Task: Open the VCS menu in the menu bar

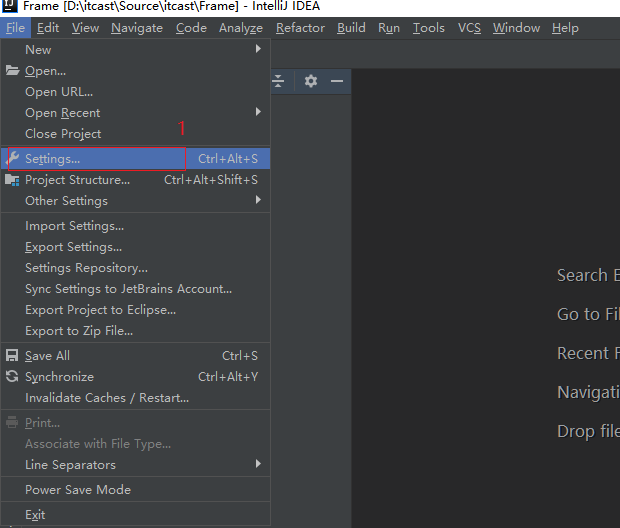Action: point(469,28)
